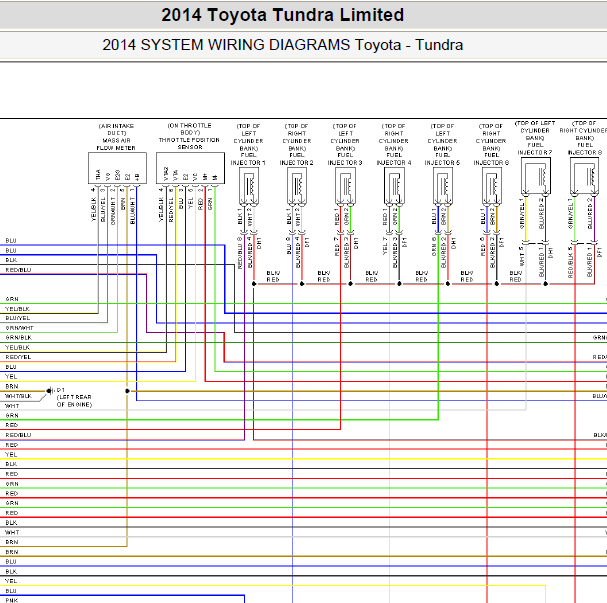Click the Fuel Injector 7 coil symbol
Viewport: 607px width, 603px height.
536,176
